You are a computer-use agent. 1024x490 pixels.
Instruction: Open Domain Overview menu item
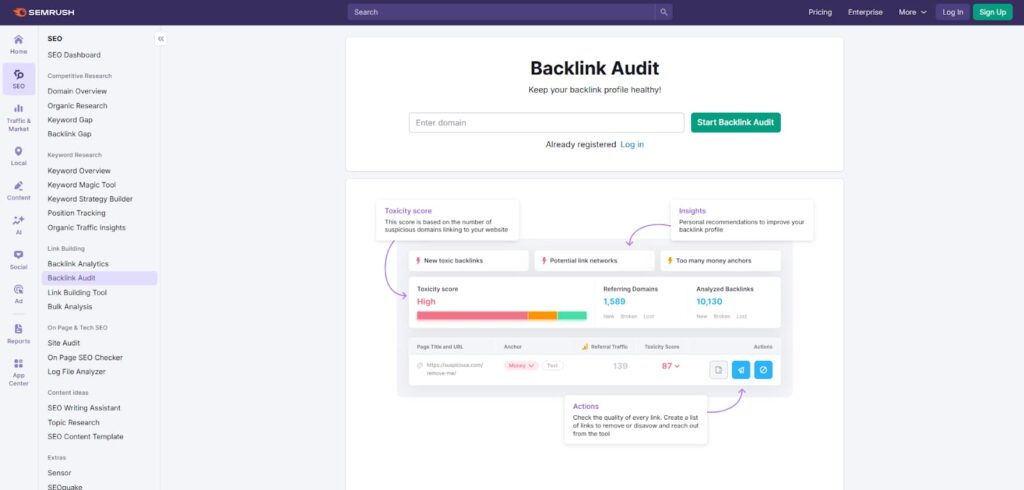77,91
